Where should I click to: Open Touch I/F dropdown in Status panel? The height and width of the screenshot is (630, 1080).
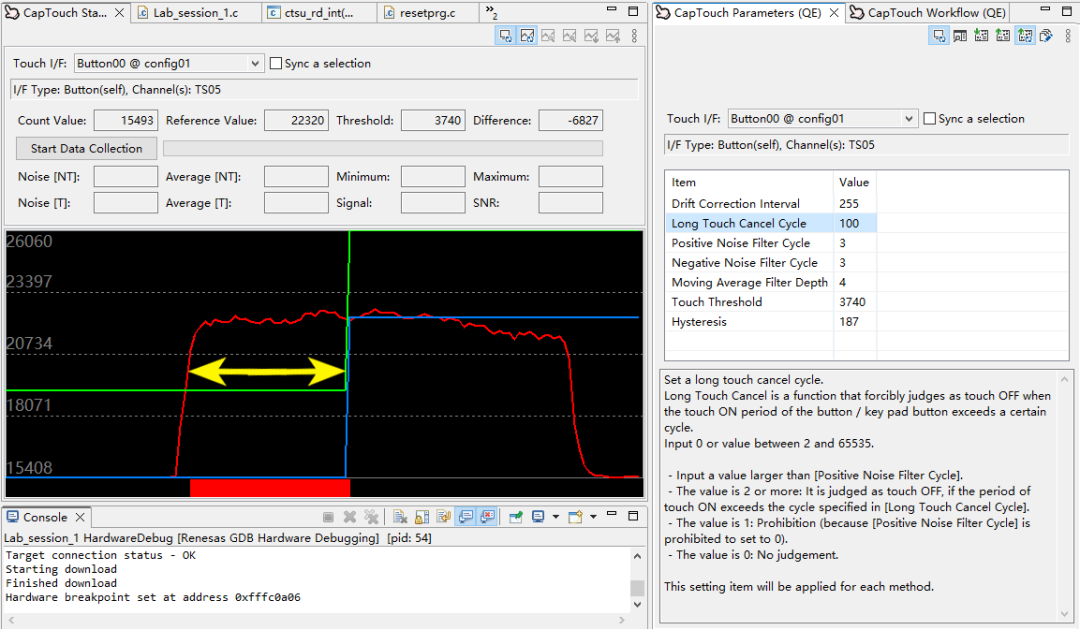pos(257,63)
